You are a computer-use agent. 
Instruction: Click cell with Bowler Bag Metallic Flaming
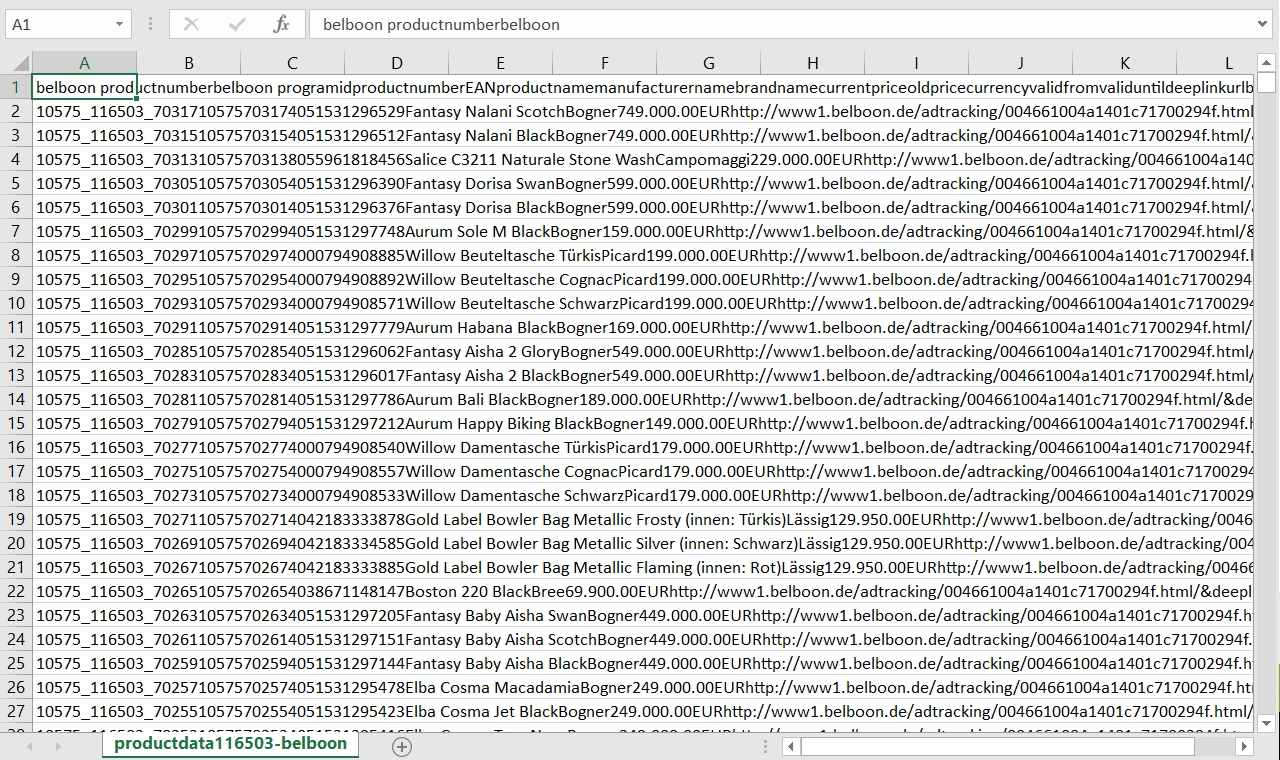click(84, 567)
